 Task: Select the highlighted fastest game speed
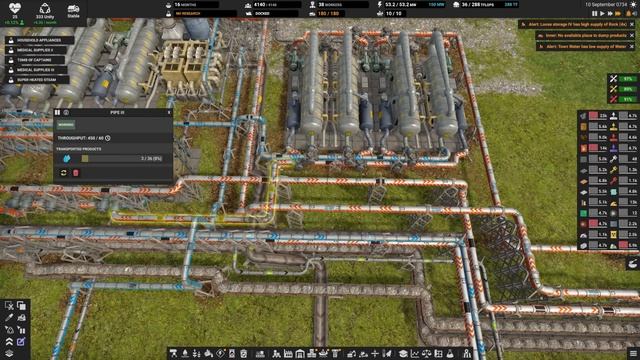tap(618, 13)
